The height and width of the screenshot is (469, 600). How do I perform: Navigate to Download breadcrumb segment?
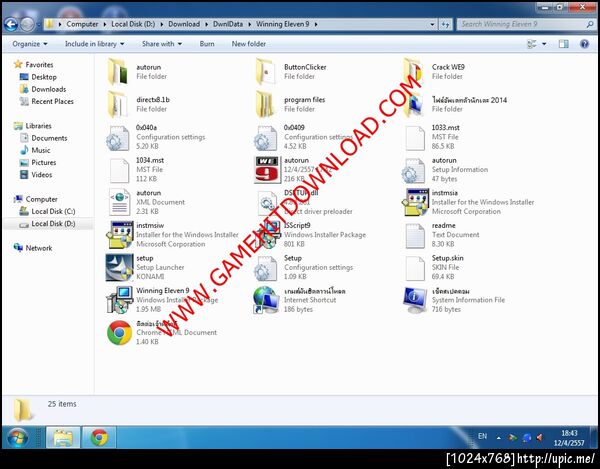click(184, 24)
